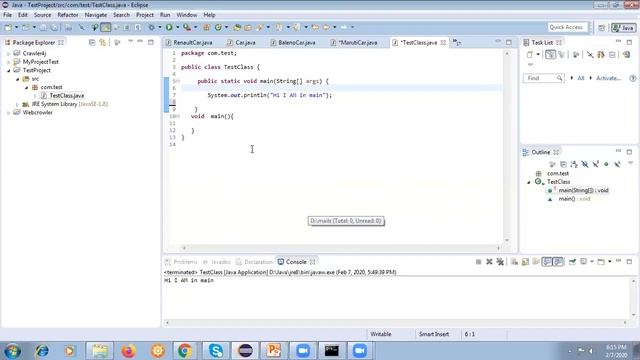Select main(String[]) : void in Outline

point(583,190)
